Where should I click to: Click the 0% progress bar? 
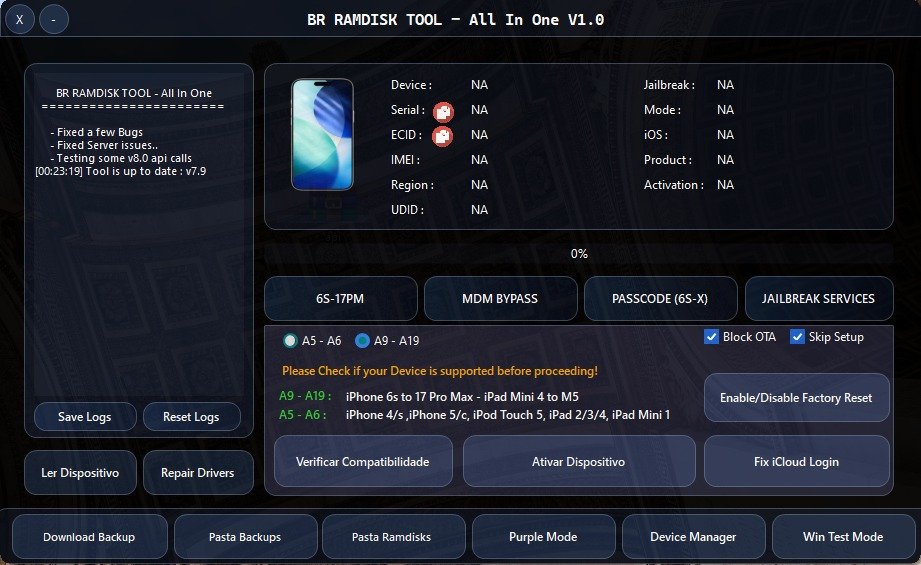pos(579,254)
